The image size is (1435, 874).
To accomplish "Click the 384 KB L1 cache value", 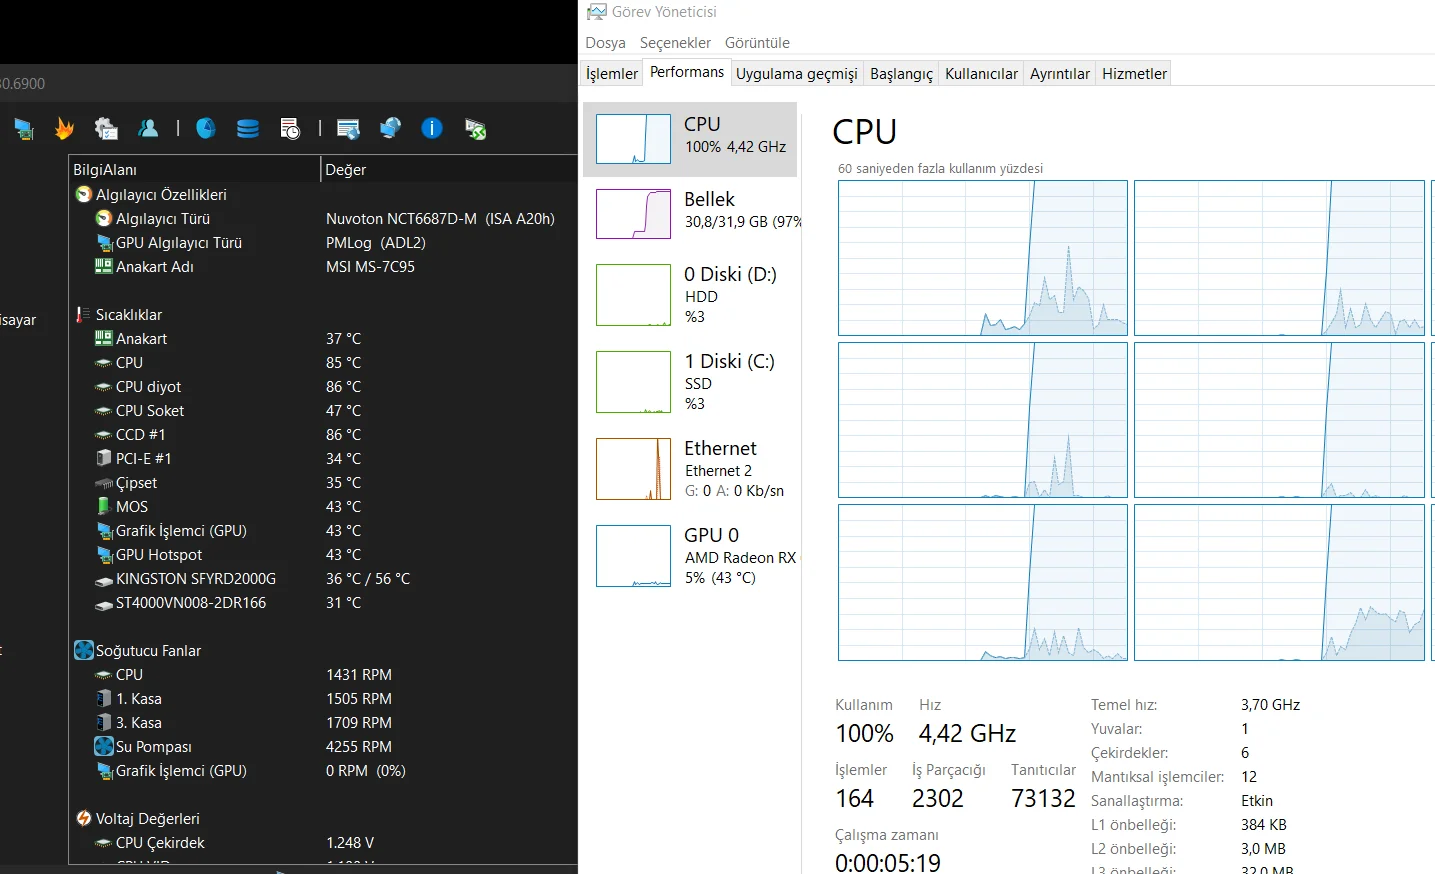I will 1264,825.
